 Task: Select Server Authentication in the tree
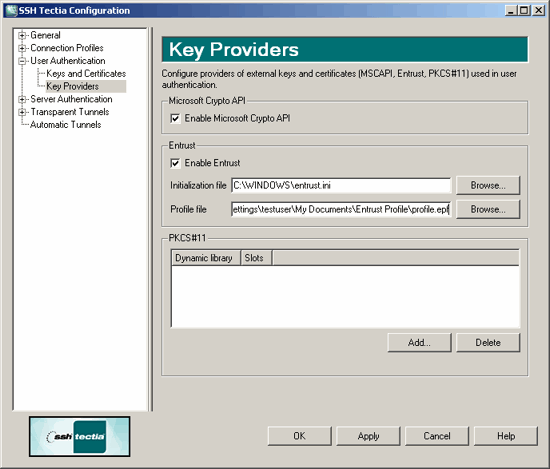[71, 99]
